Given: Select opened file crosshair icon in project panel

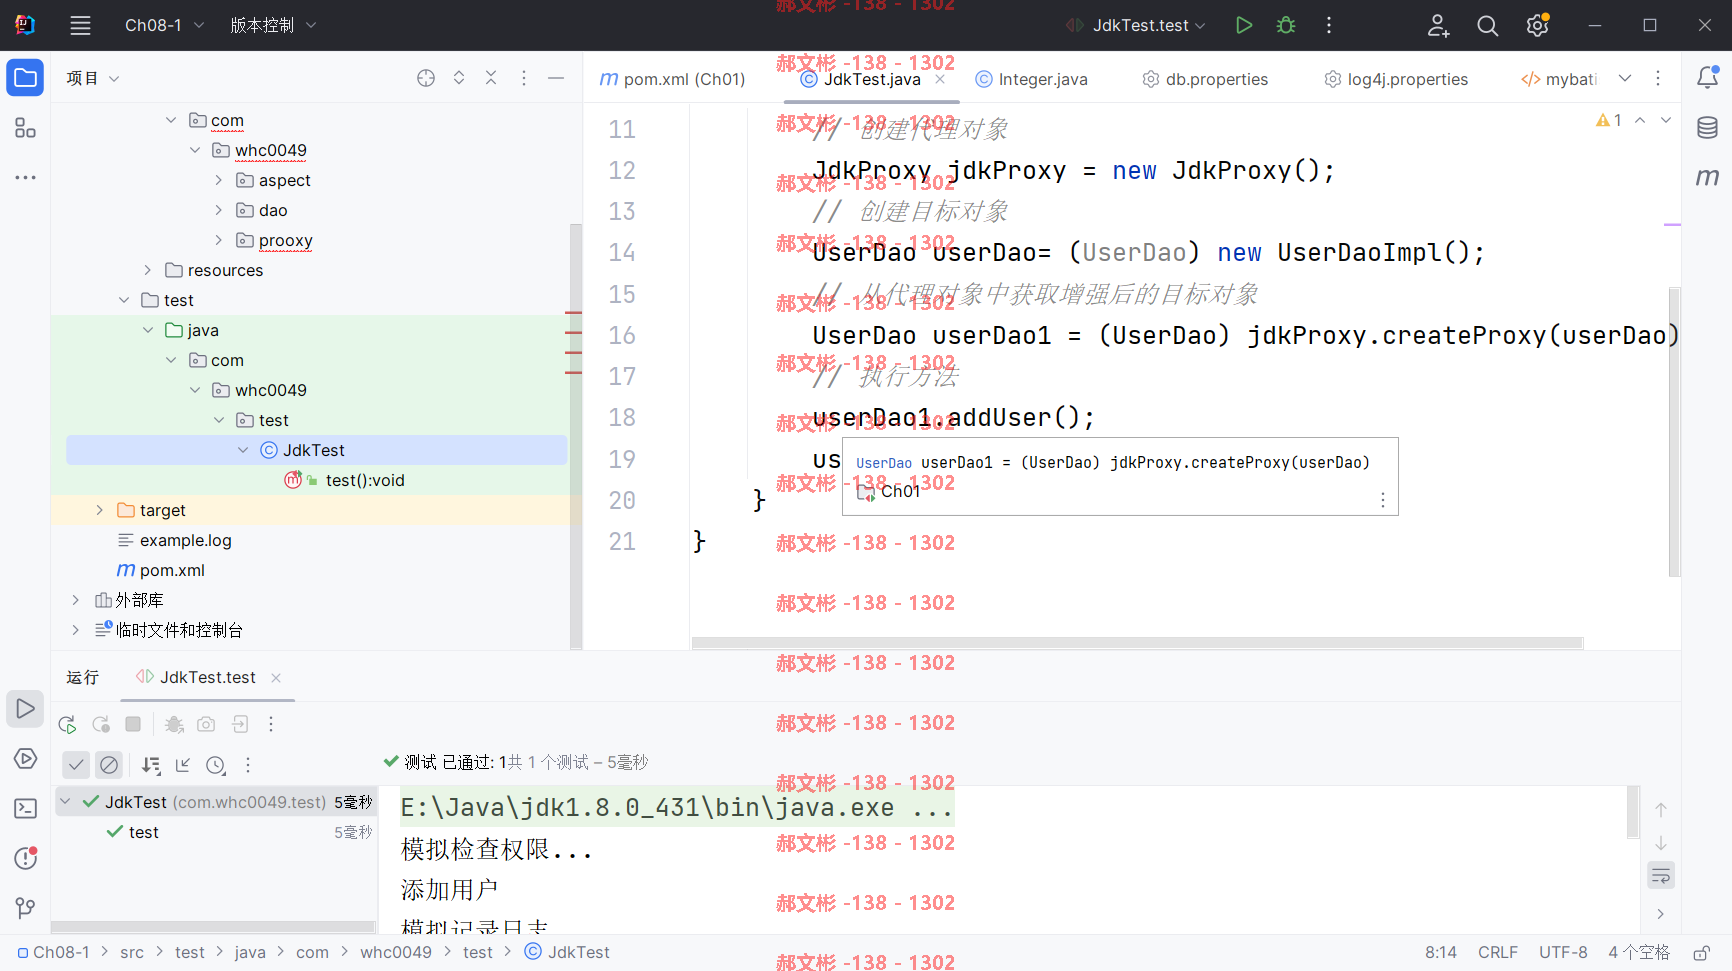Looking at the screenshot, I should [x=426, y=78].
